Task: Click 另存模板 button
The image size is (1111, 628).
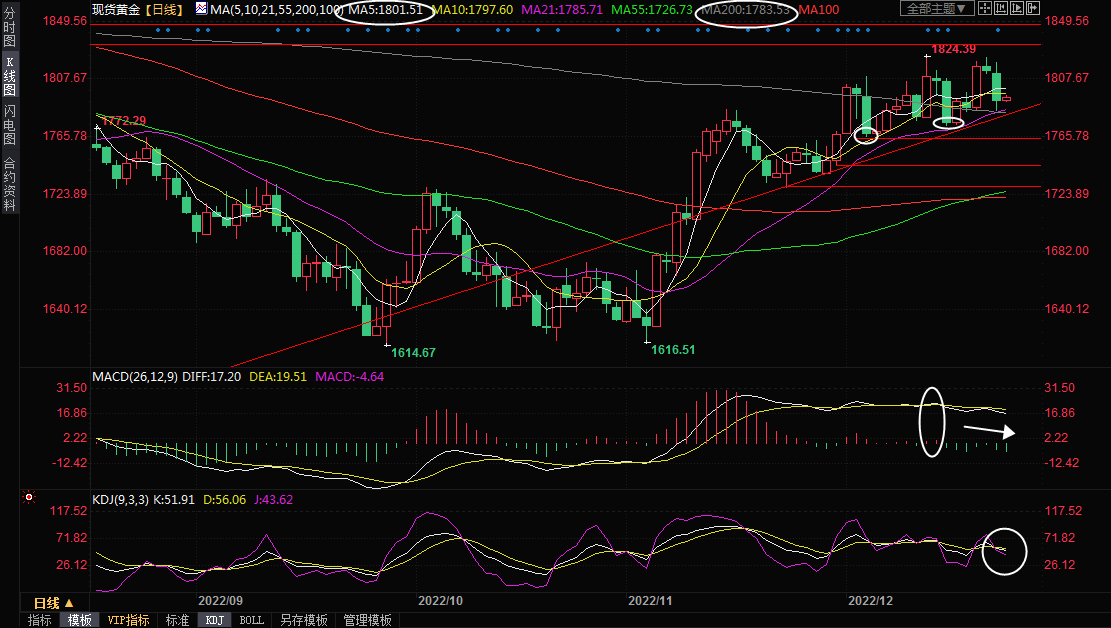Action: pyautogui.click(x=304, y=620)
